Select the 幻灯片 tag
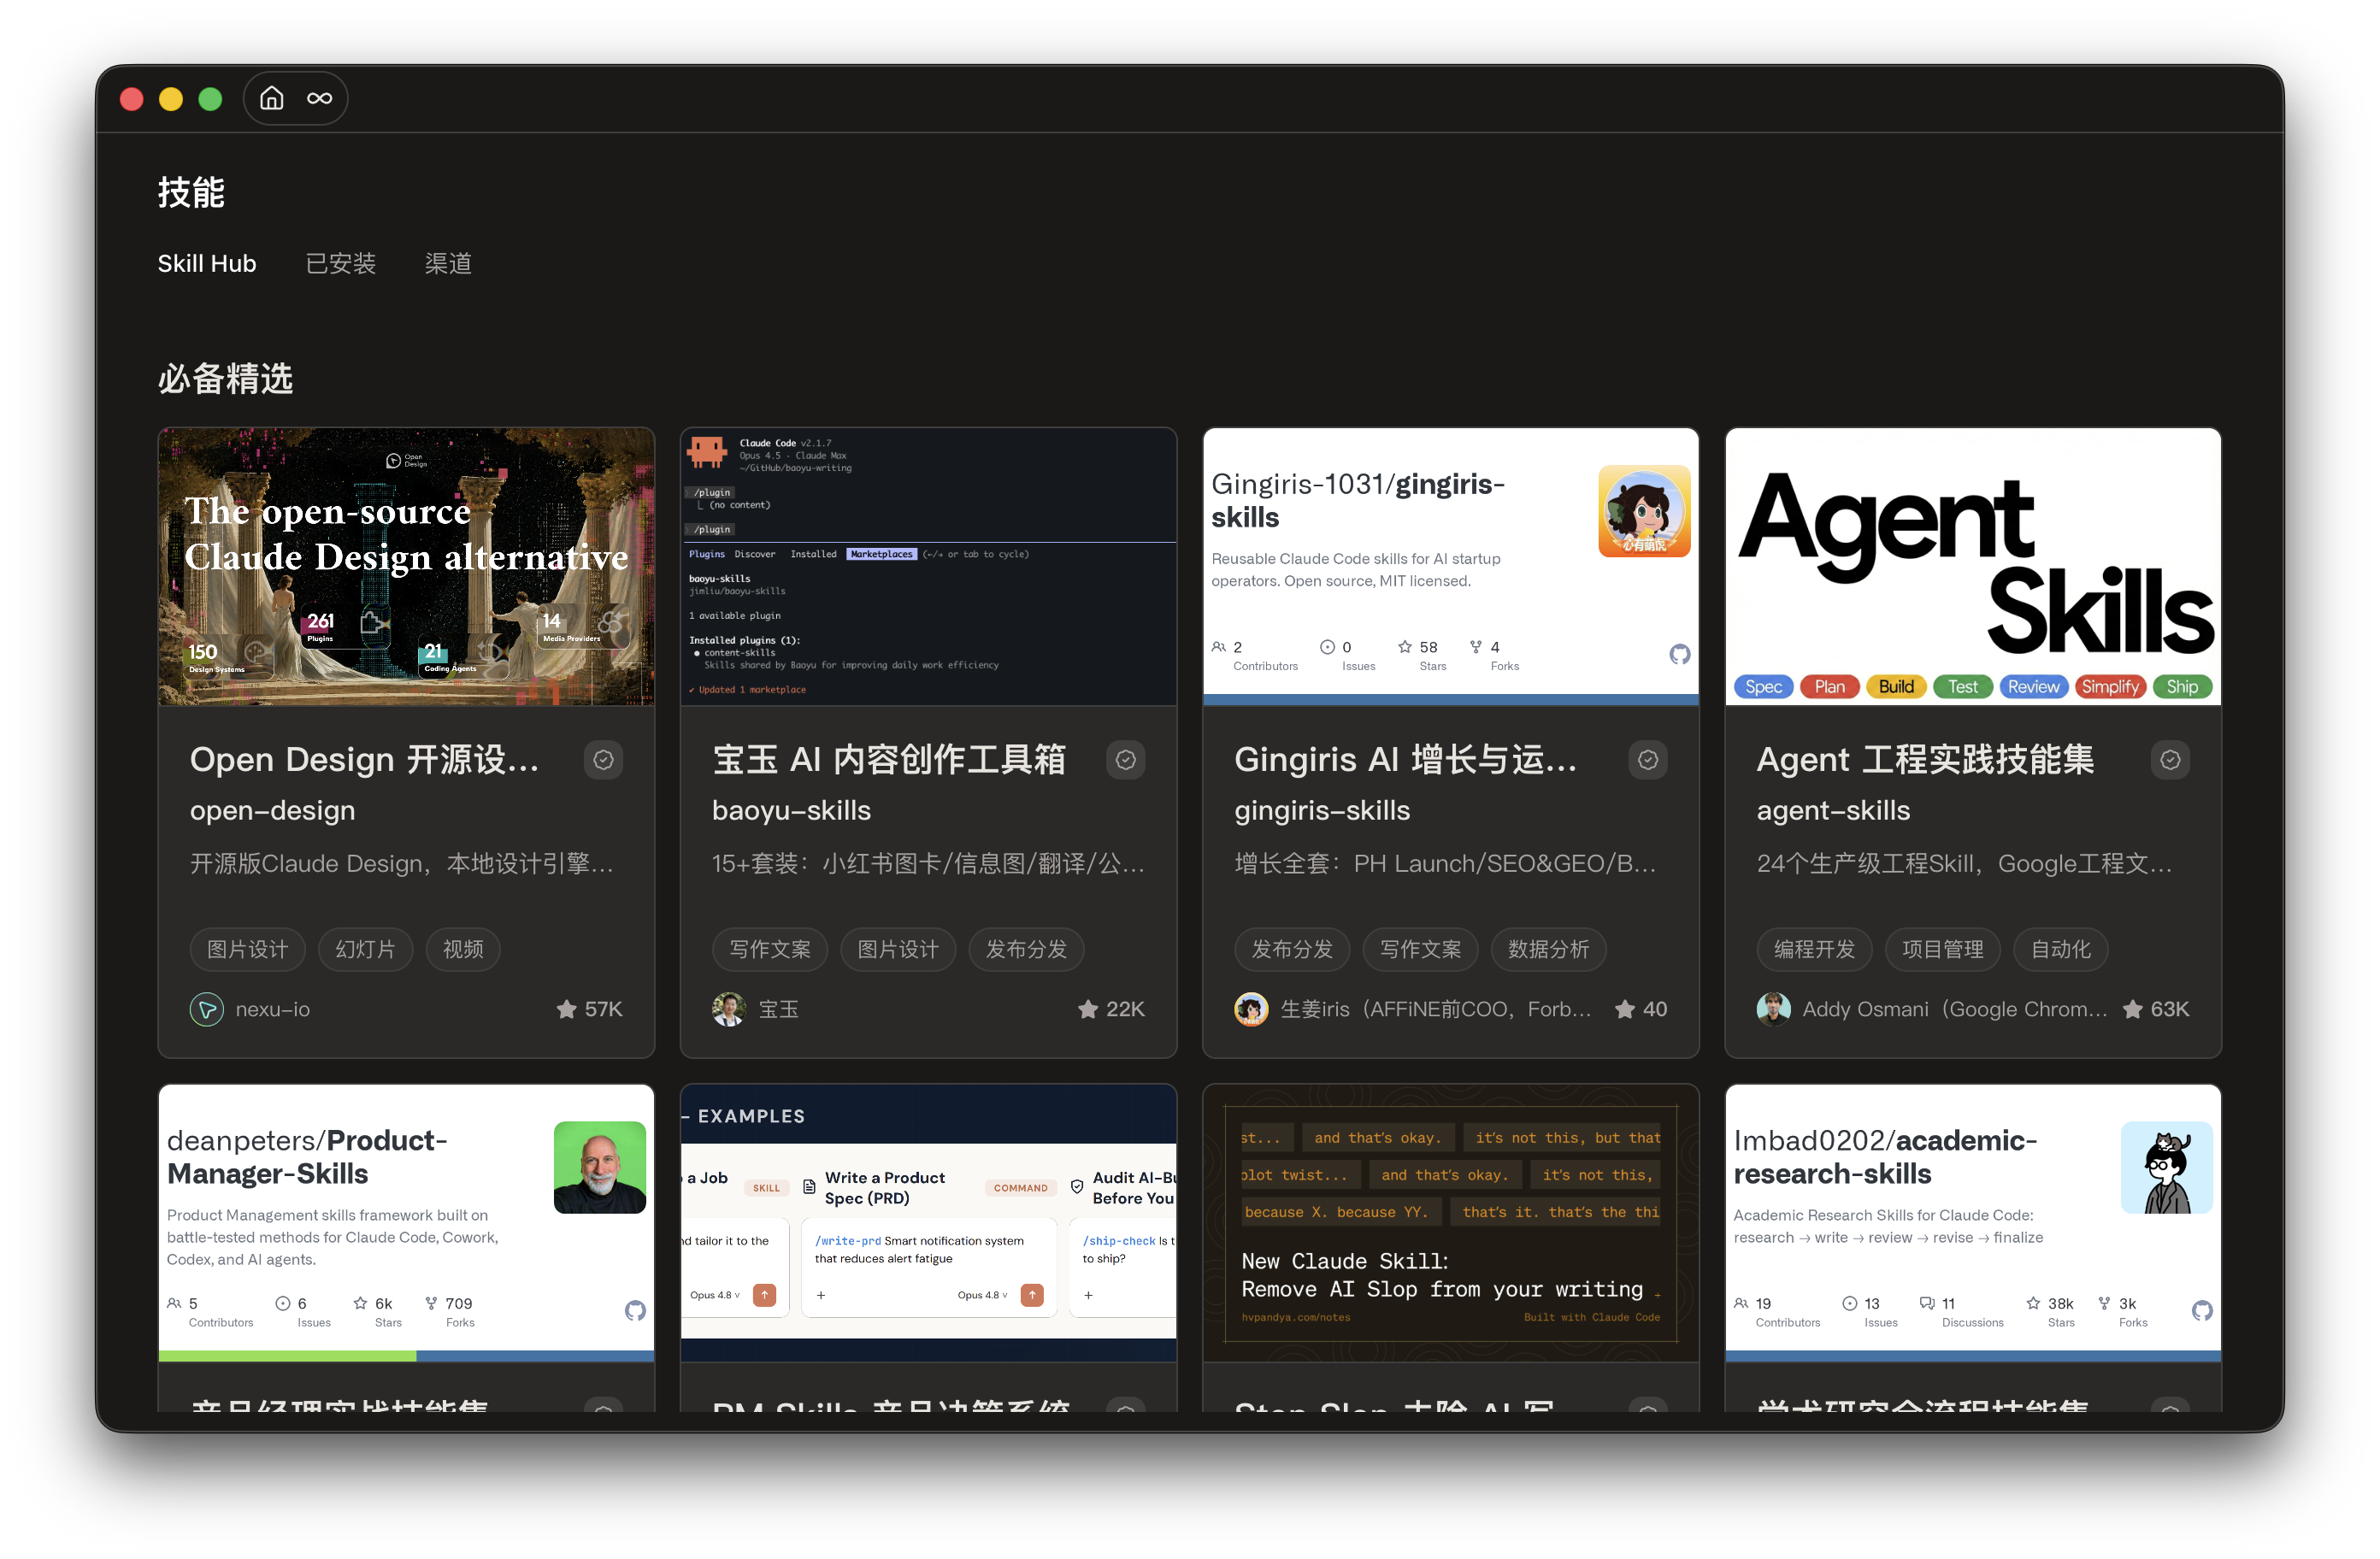Image resolution: width=2380 pixels, height=1559 pixels. [x=365, y=949]
